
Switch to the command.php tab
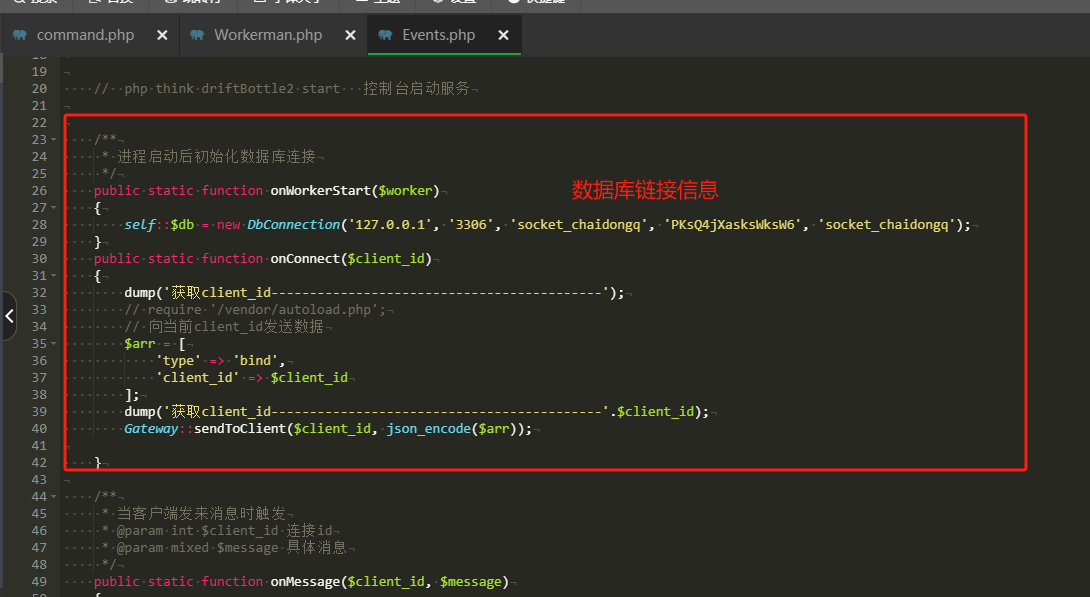[85, 34]
